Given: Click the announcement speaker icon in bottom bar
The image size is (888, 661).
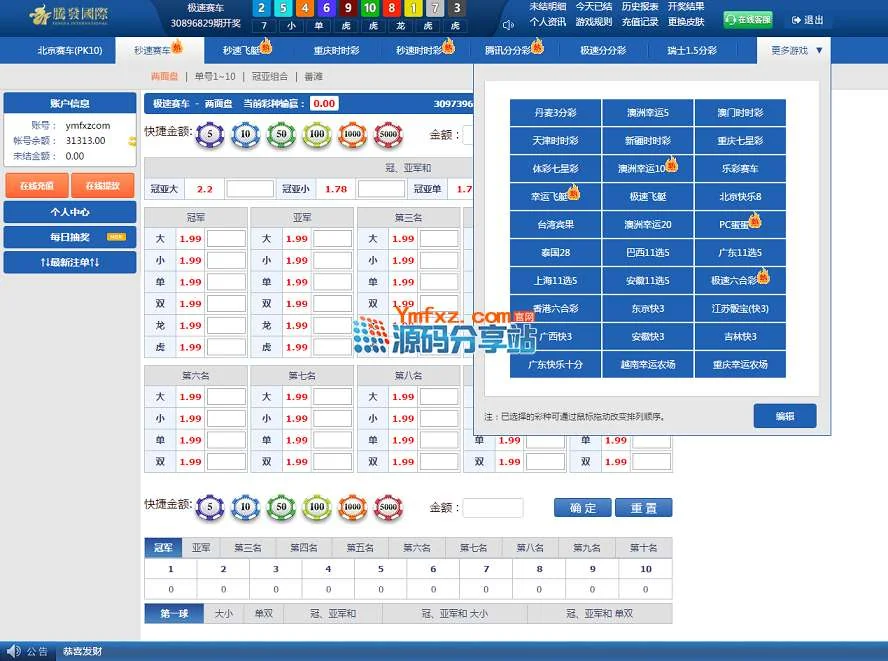Looking at the screenshot, I should (12, 651).
